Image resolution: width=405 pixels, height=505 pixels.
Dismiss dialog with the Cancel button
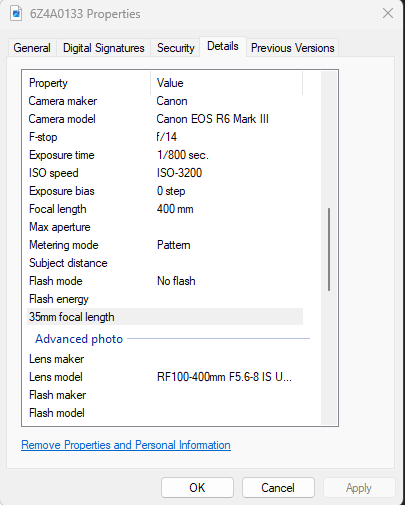click(278, 488)
